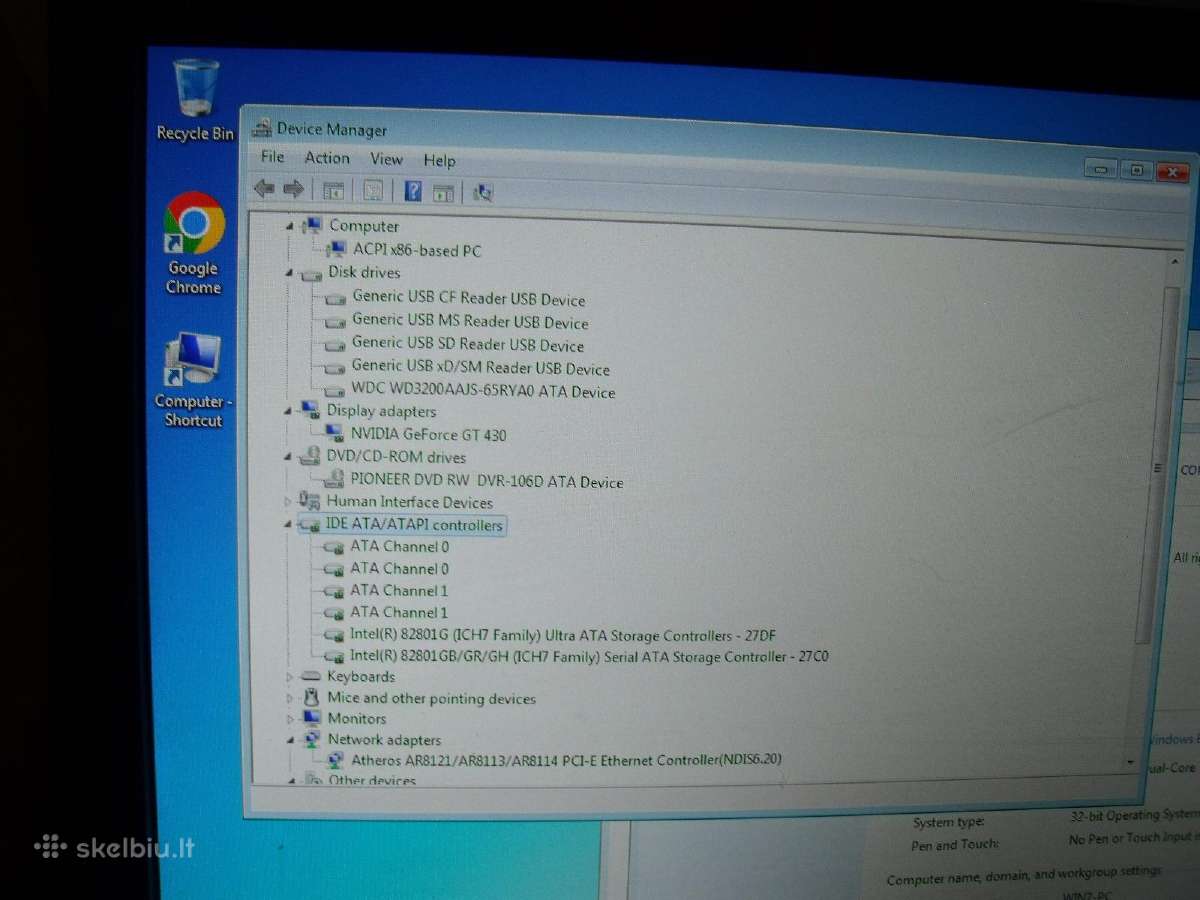The width and height of the screenshot is (1200, 900).
Task: Click the Device Manager title bar icon
Action: point(262,127)
